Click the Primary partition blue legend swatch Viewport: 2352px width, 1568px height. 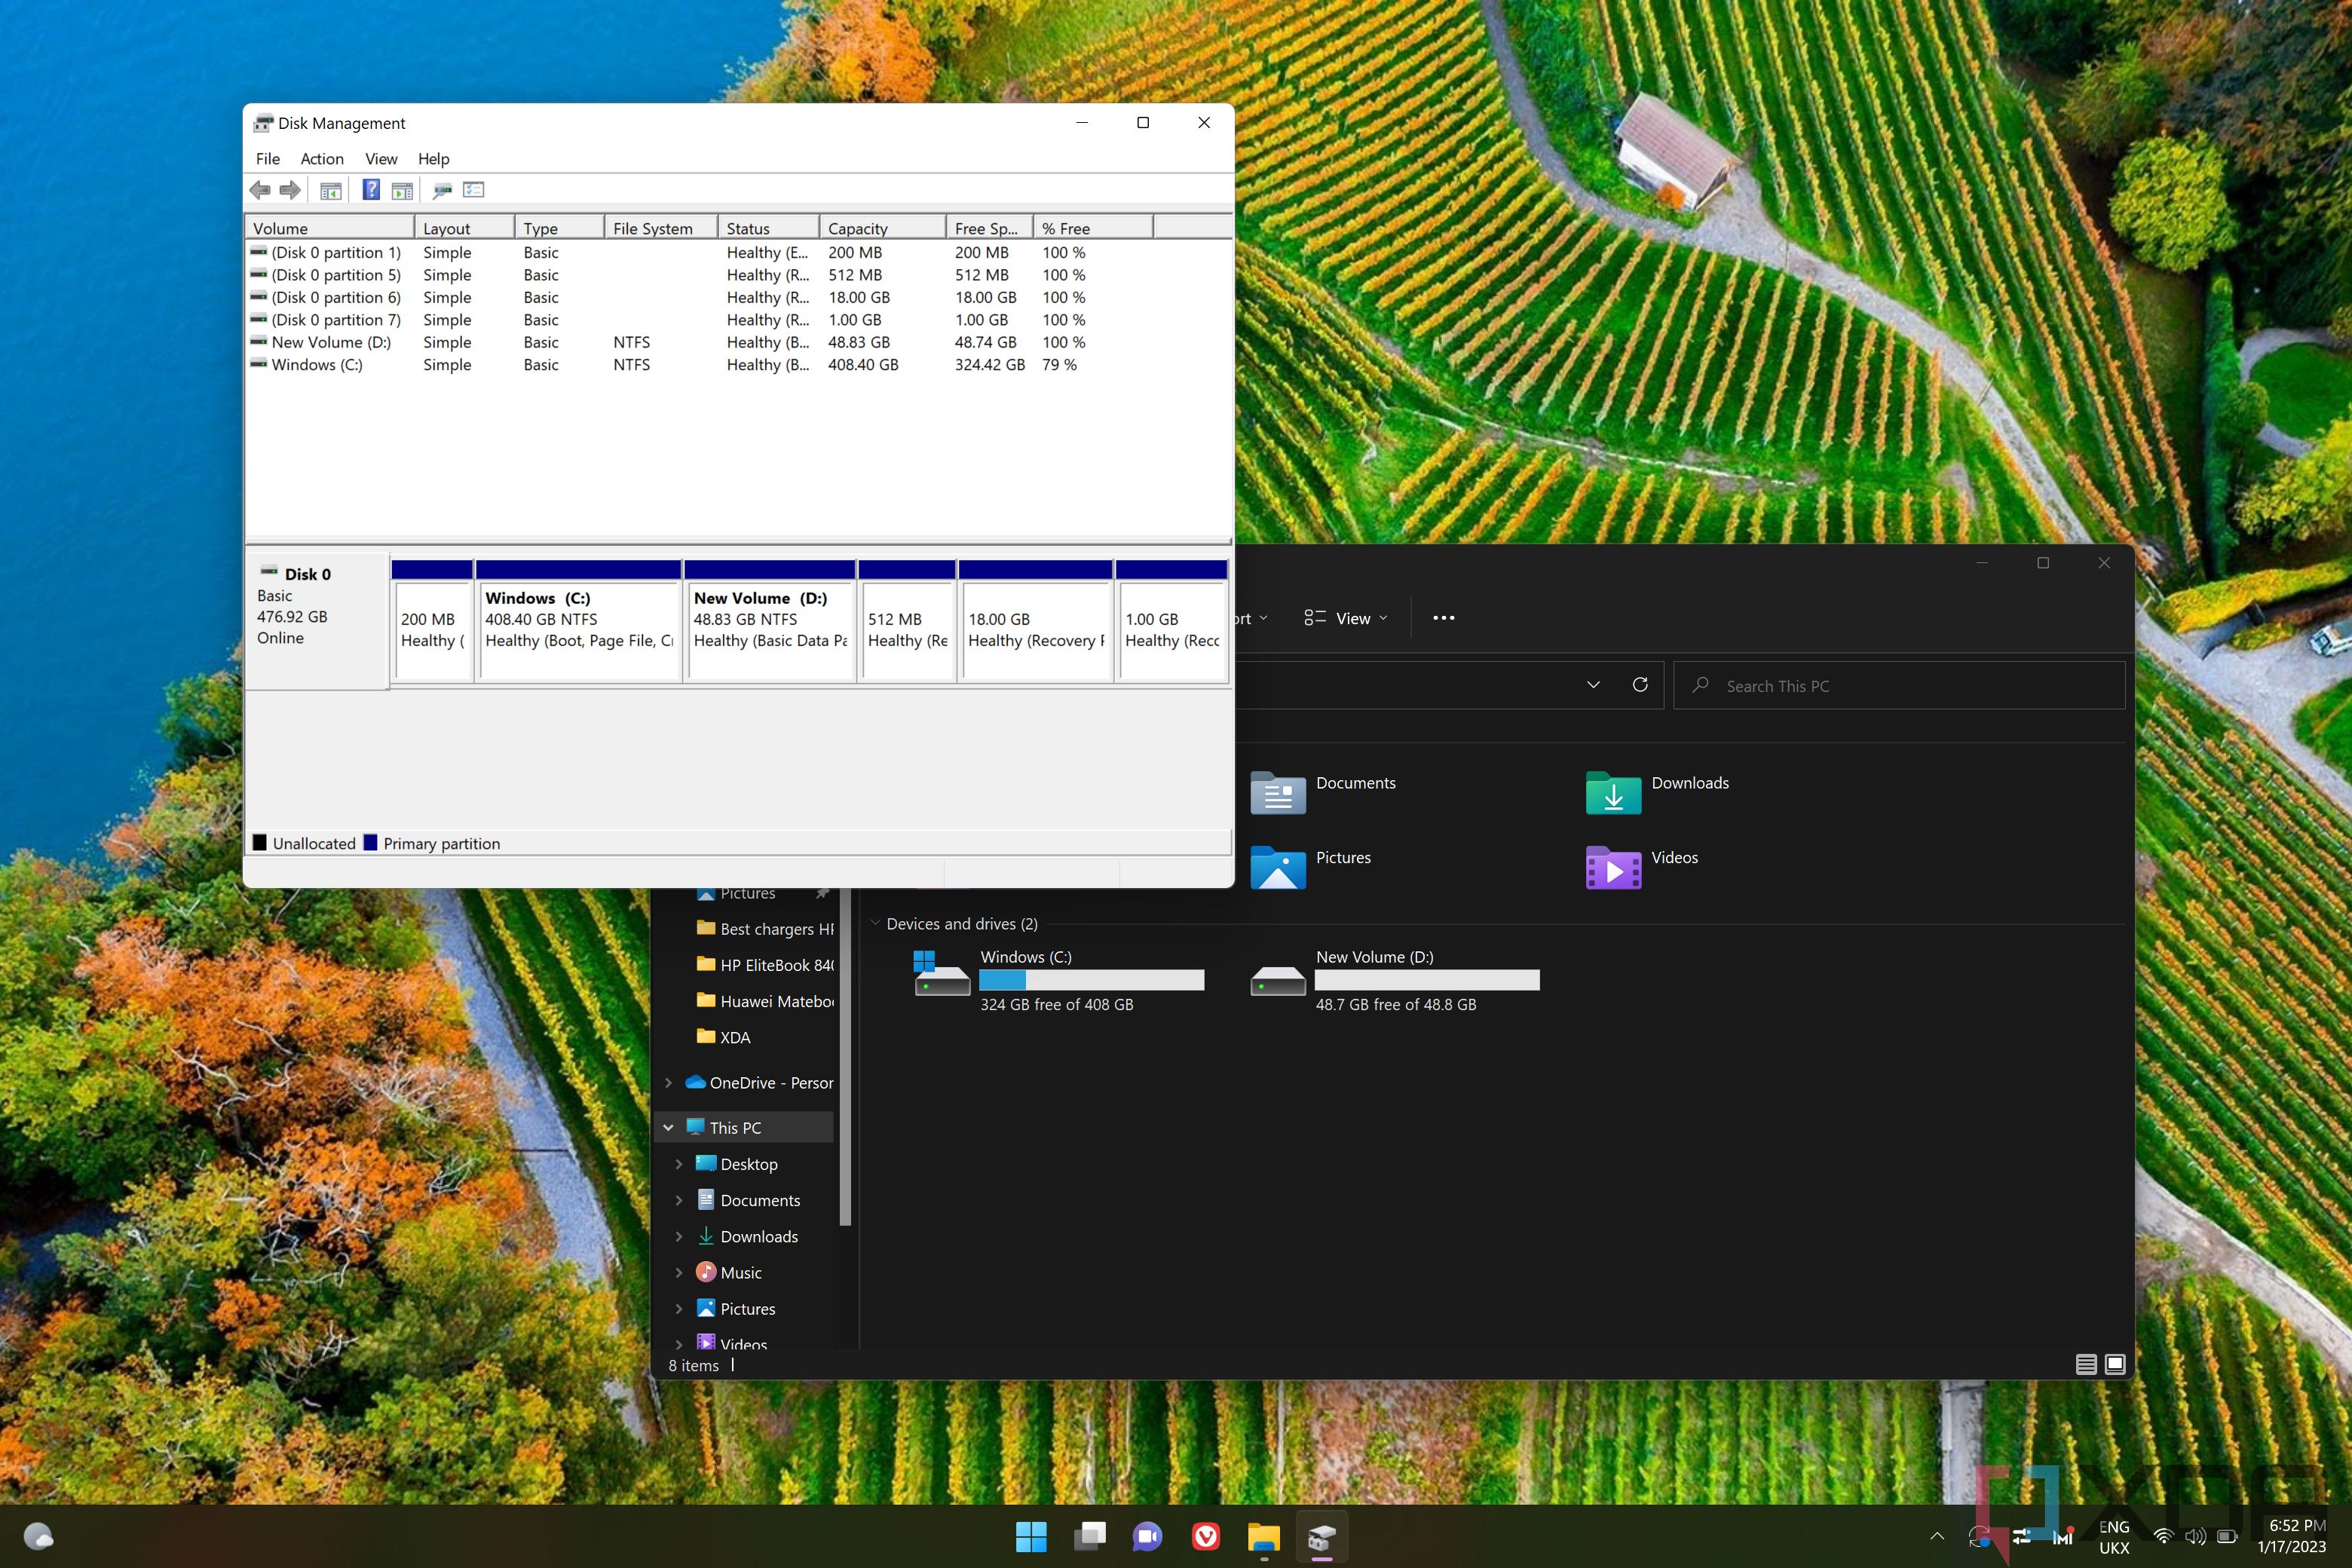tap(371, 843)
